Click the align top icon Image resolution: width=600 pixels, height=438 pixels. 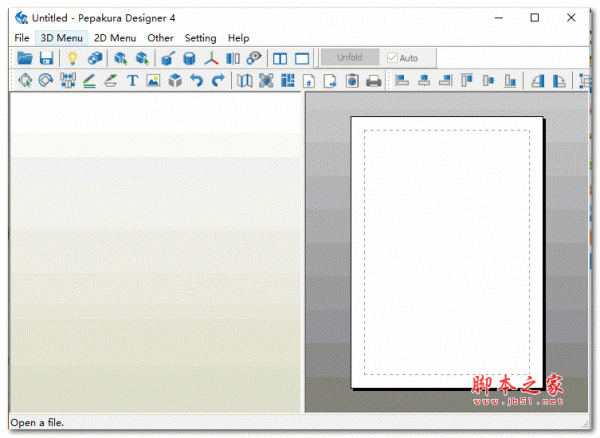pyautogui.click(x=467, y=80)
